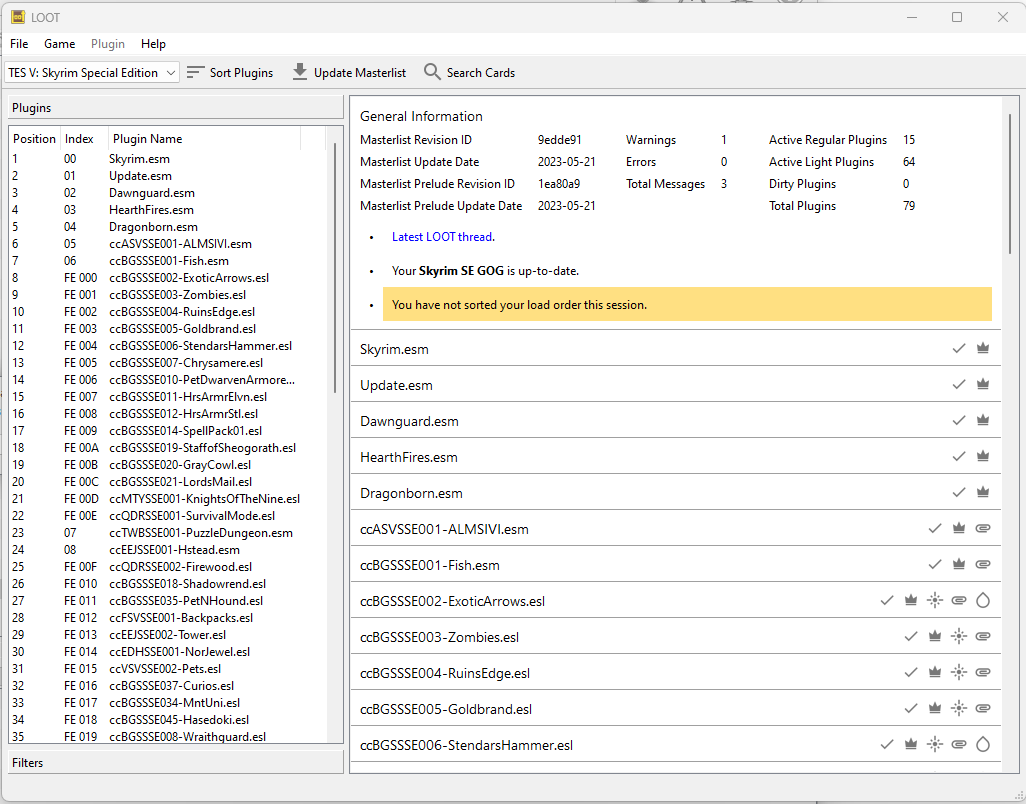Select ccVSVSSE002-Pets.esl list row
This screenshot has height=804, width=1026.
[168, 669]
